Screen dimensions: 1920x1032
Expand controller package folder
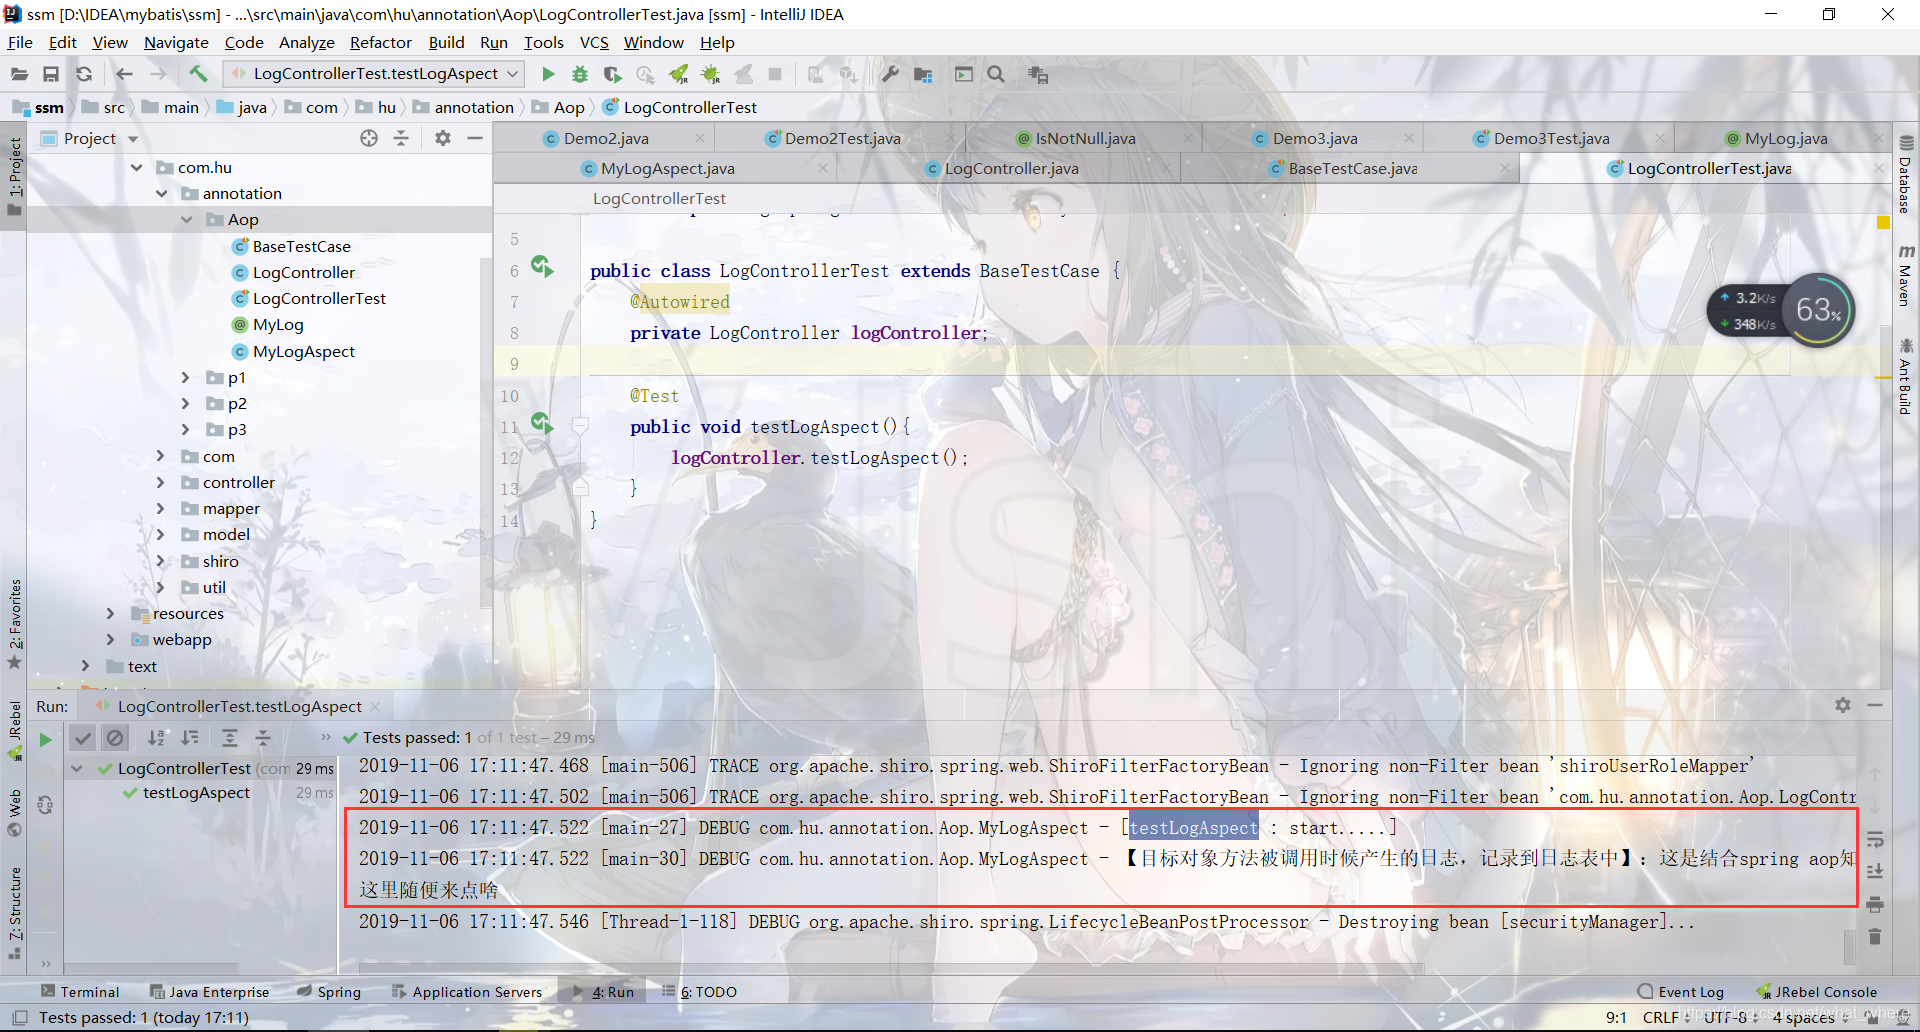pos(161,483)
